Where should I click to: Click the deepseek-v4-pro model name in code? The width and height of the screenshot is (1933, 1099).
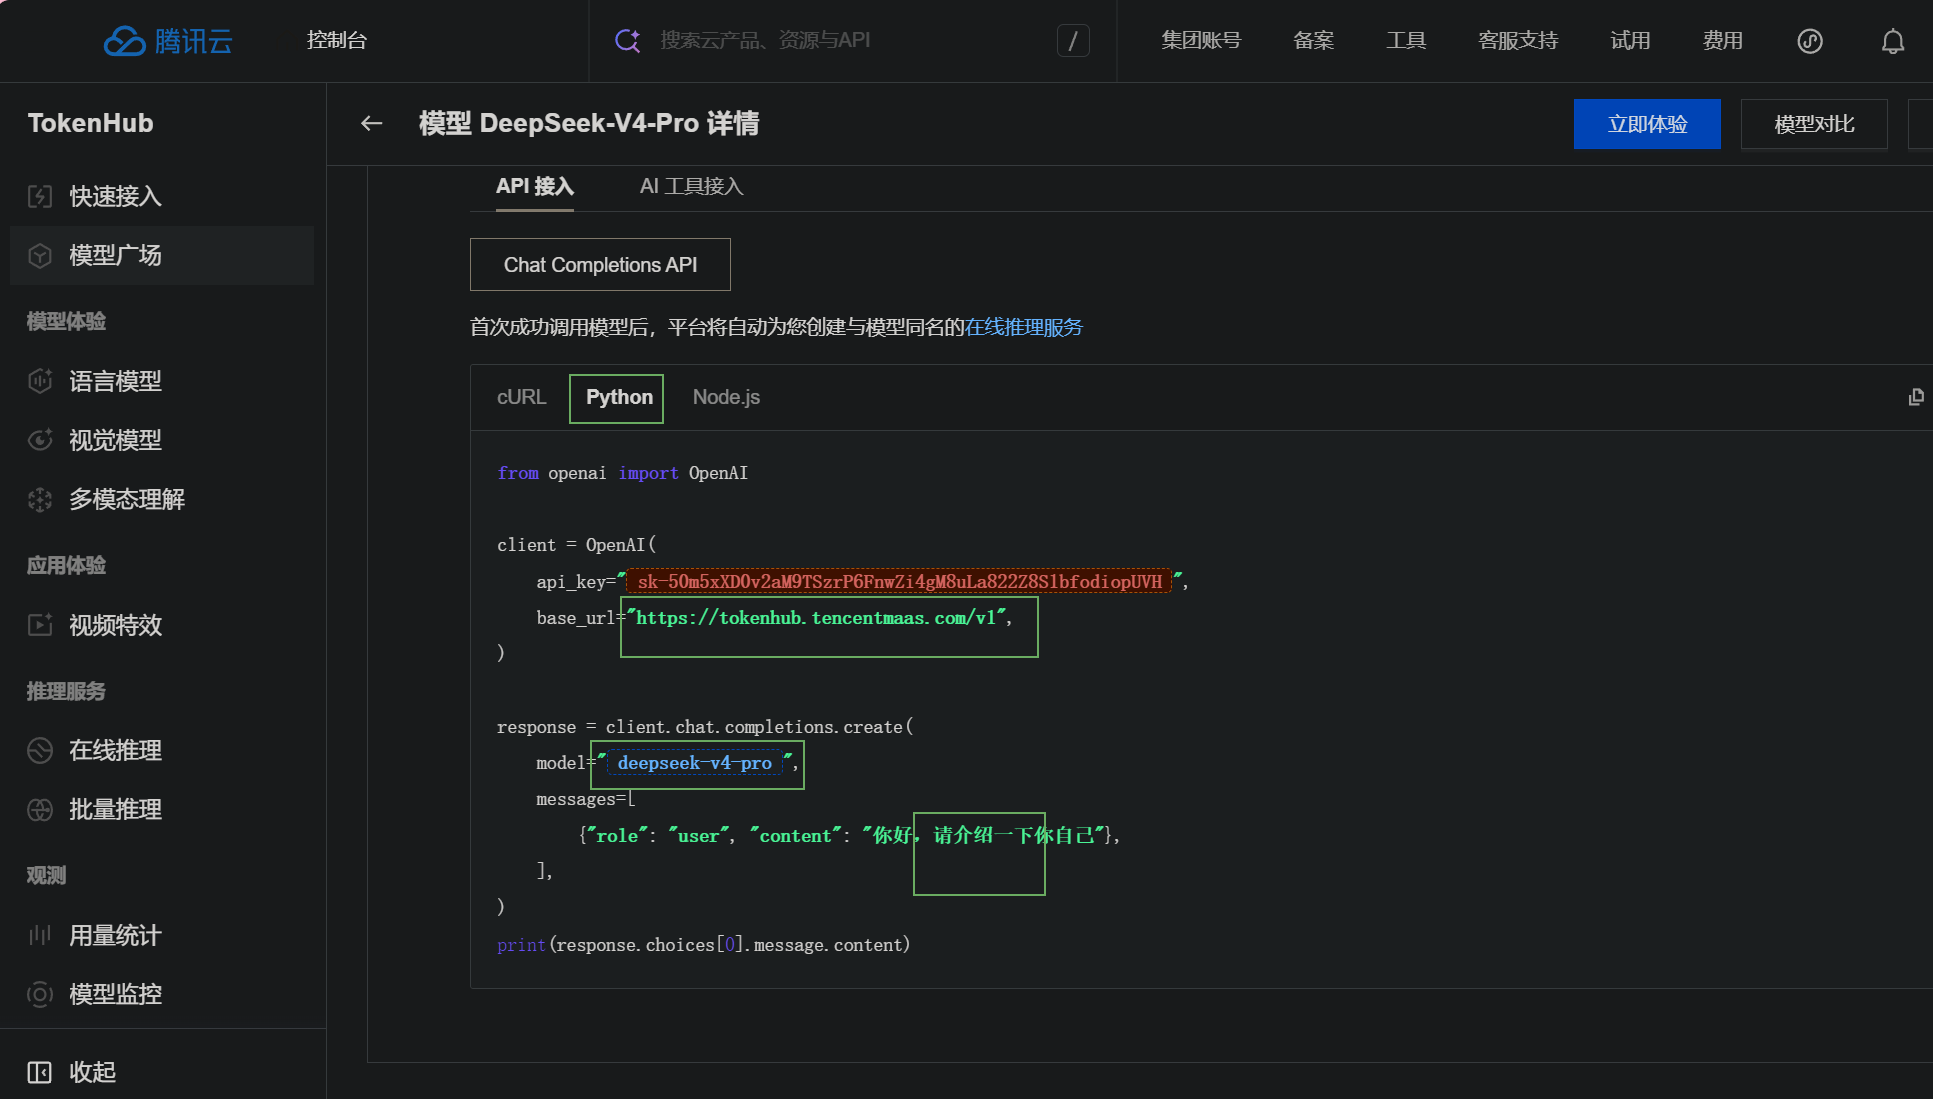tap(694, 763)
